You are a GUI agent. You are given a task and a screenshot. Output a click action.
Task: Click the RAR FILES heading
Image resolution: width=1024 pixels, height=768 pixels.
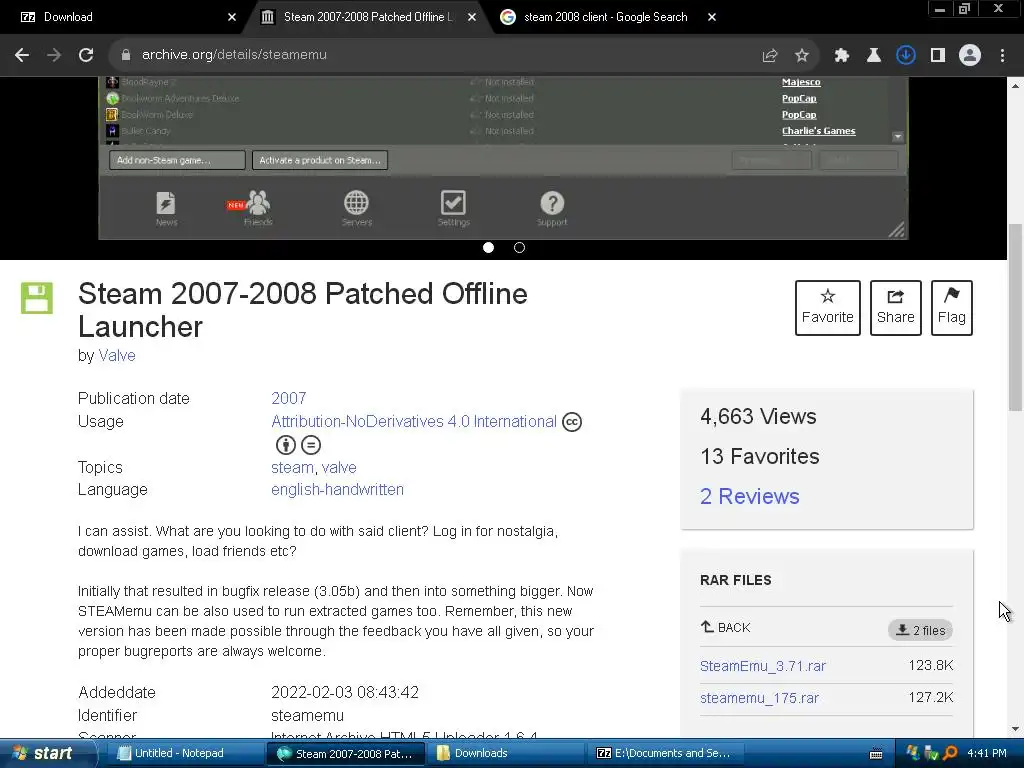click(735, 580)
